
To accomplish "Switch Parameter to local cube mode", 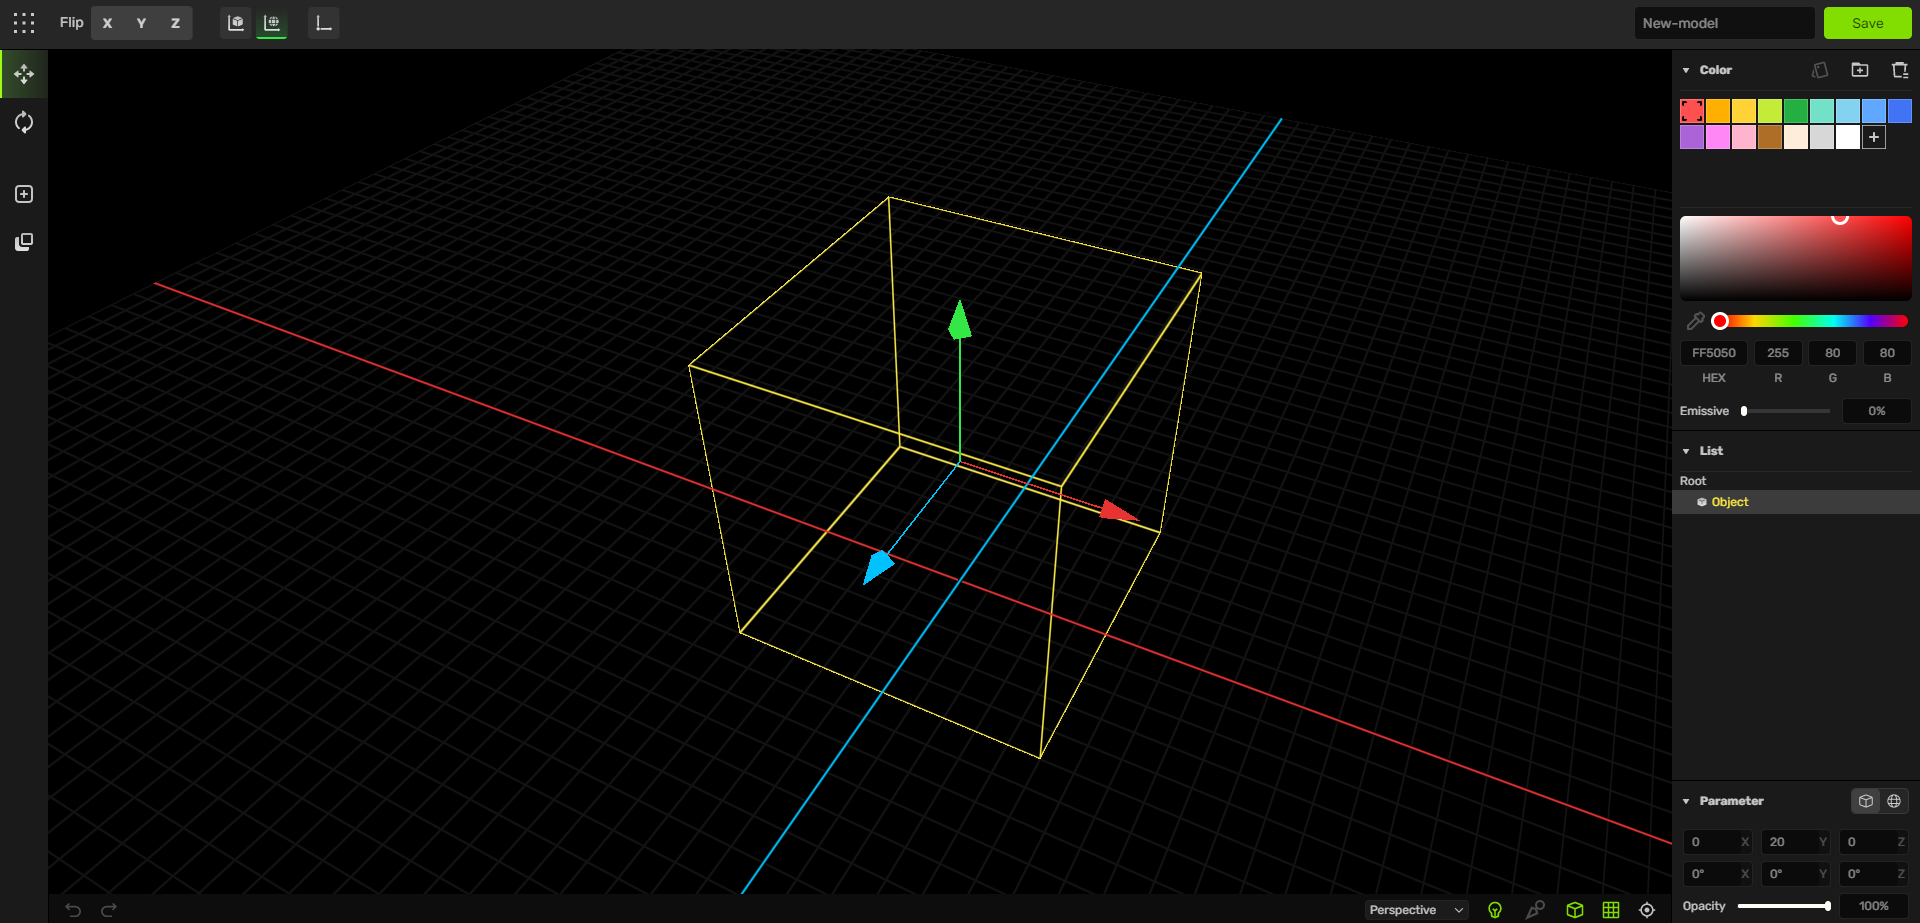I will pyautogui.click(x=1866, y=801).
